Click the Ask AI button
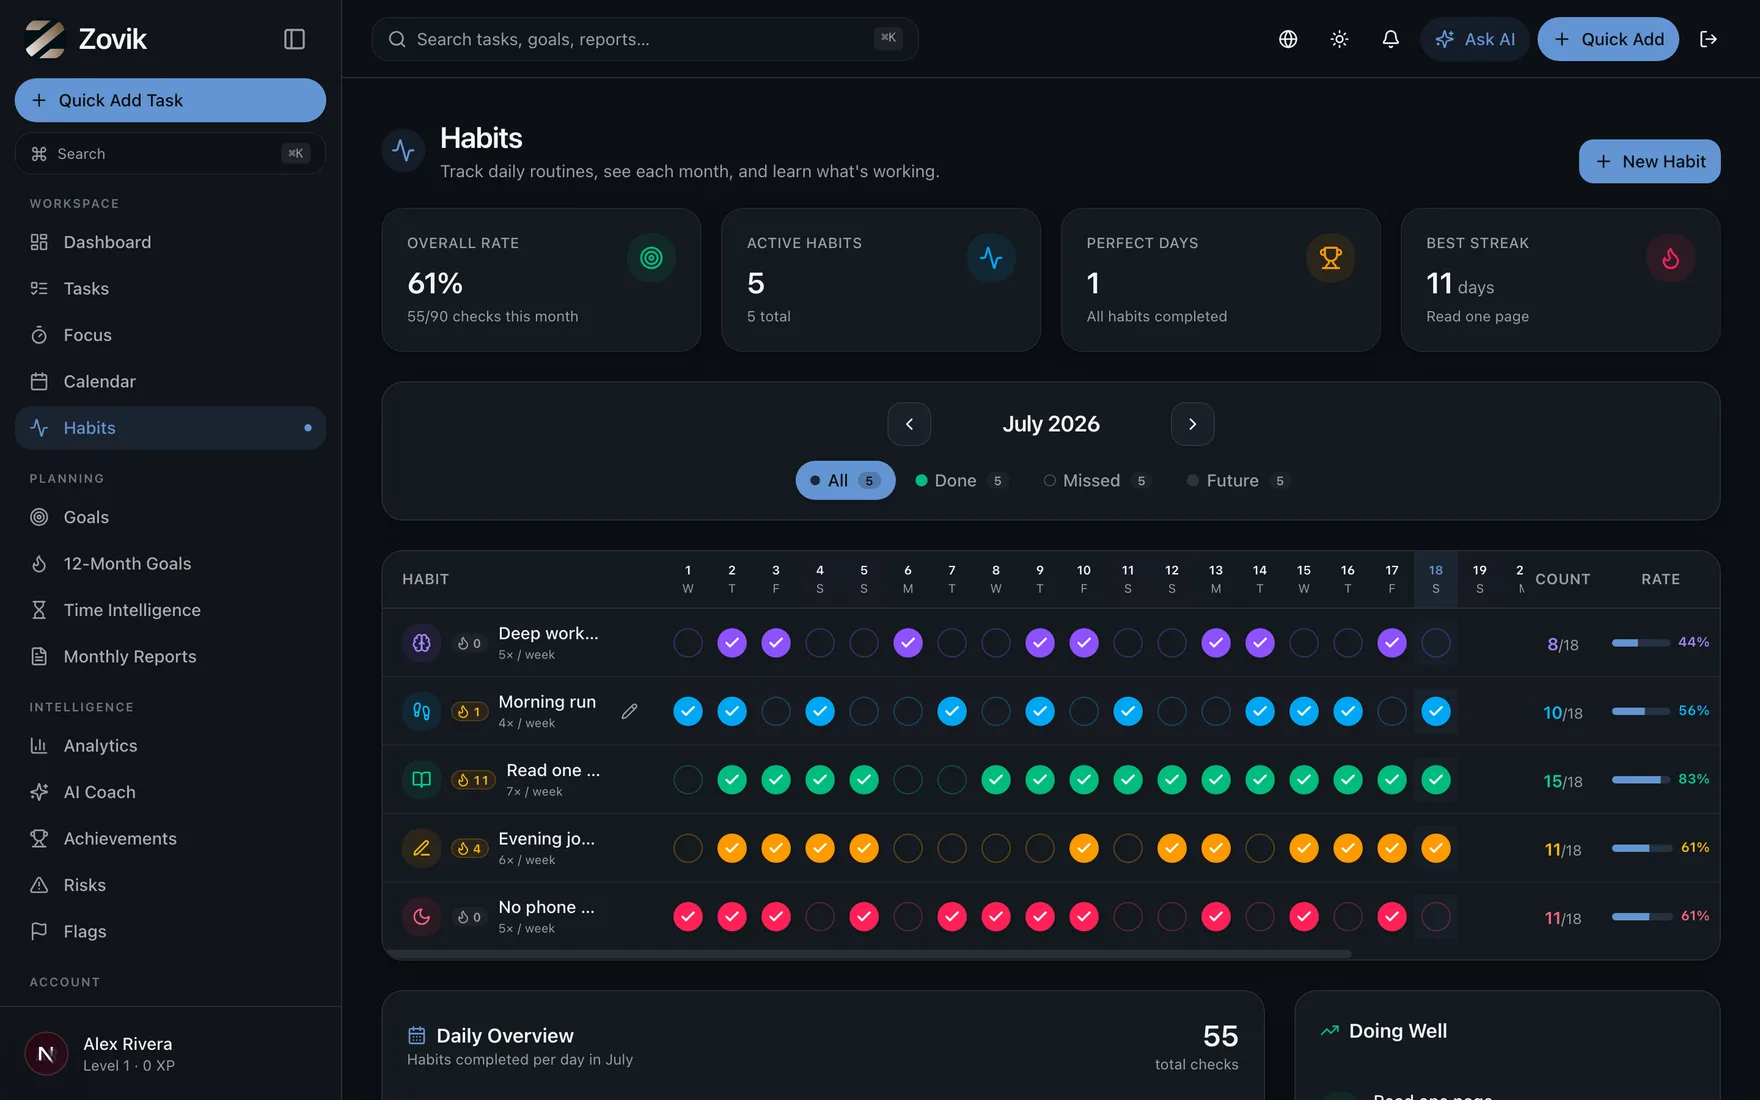1760x1100 pixels. pyautogui.click(x=1475, y=39)
